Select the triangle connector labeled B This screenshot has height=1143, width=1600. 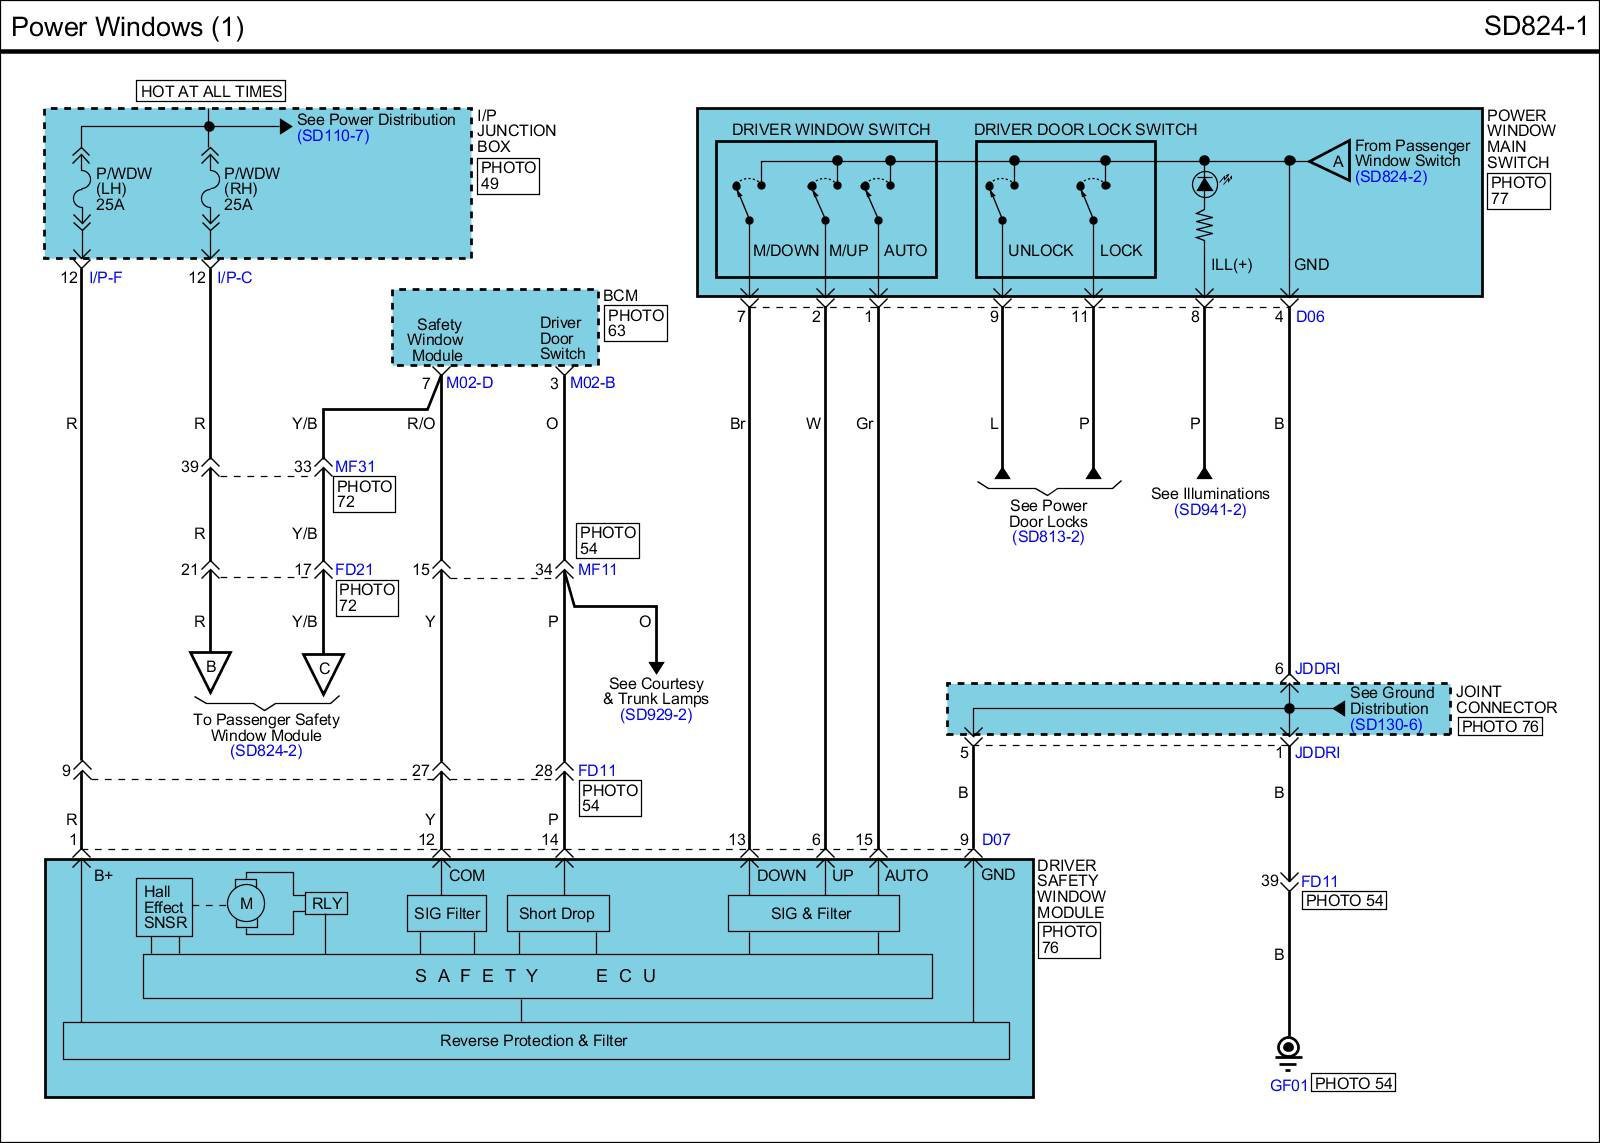click(210, 670)
